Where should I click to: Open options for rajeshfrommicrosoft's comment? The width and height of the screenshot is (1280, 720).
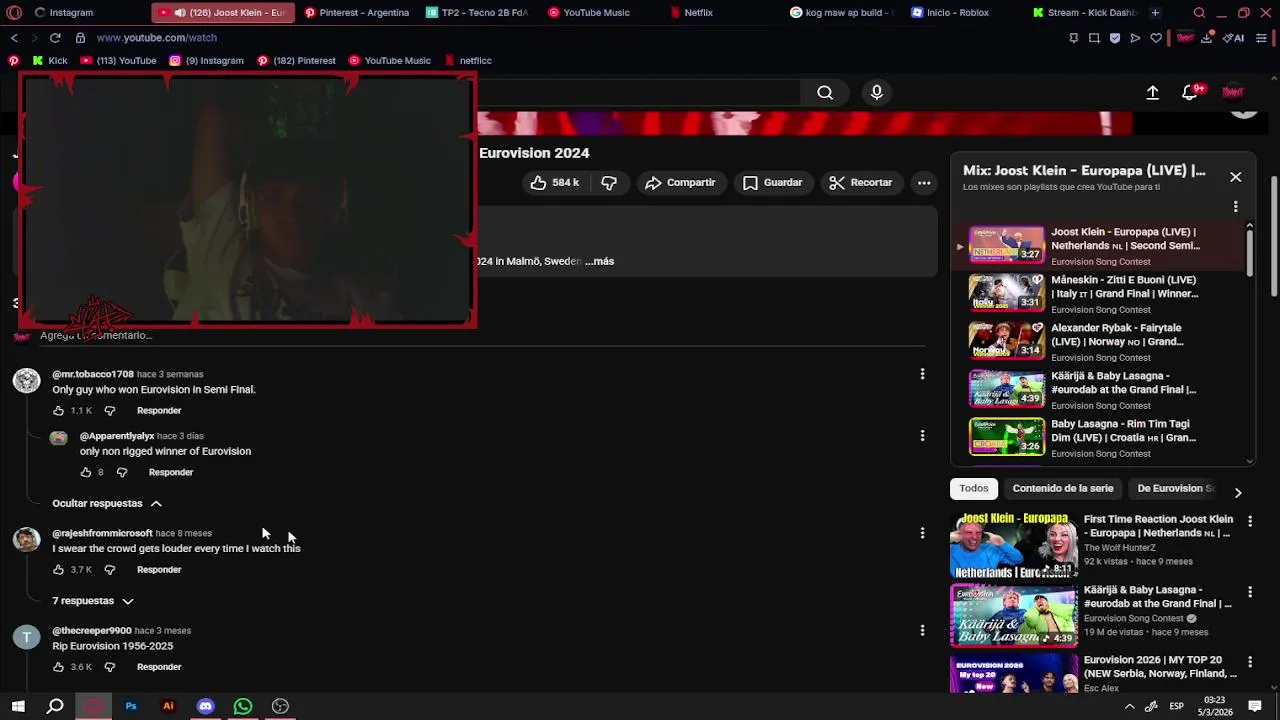[922, 533]
